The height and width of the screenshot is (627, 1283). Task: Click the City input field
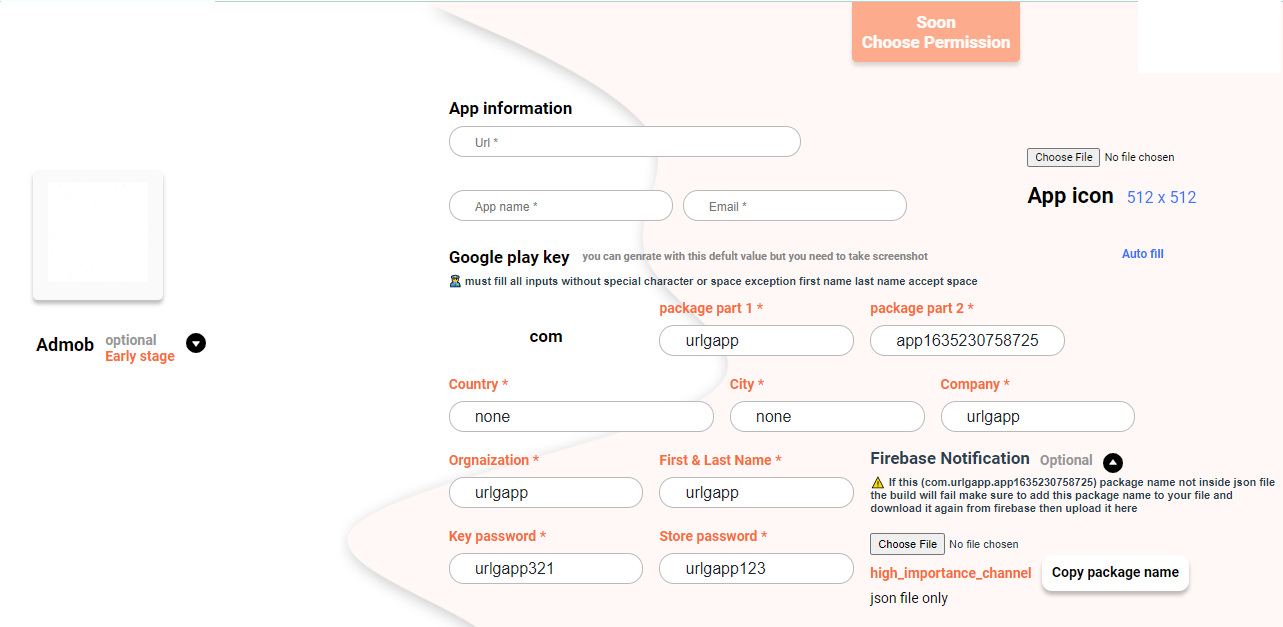(x=827, y=416)
